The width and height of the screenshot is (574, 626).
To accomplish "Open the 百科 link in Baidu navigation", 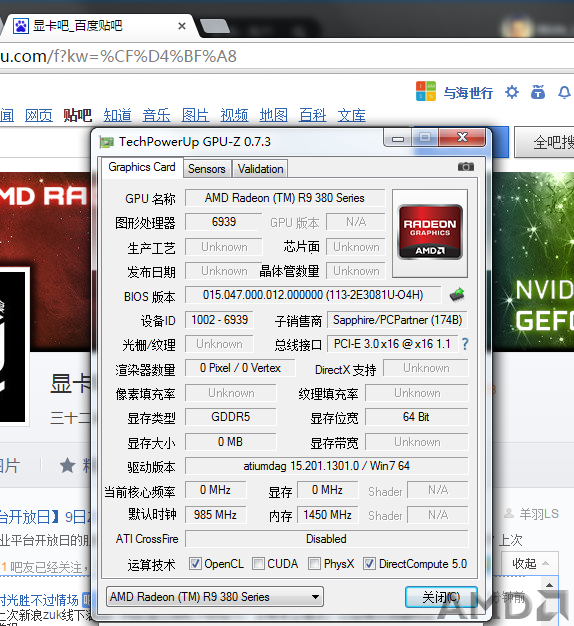I will click(313, 115).
